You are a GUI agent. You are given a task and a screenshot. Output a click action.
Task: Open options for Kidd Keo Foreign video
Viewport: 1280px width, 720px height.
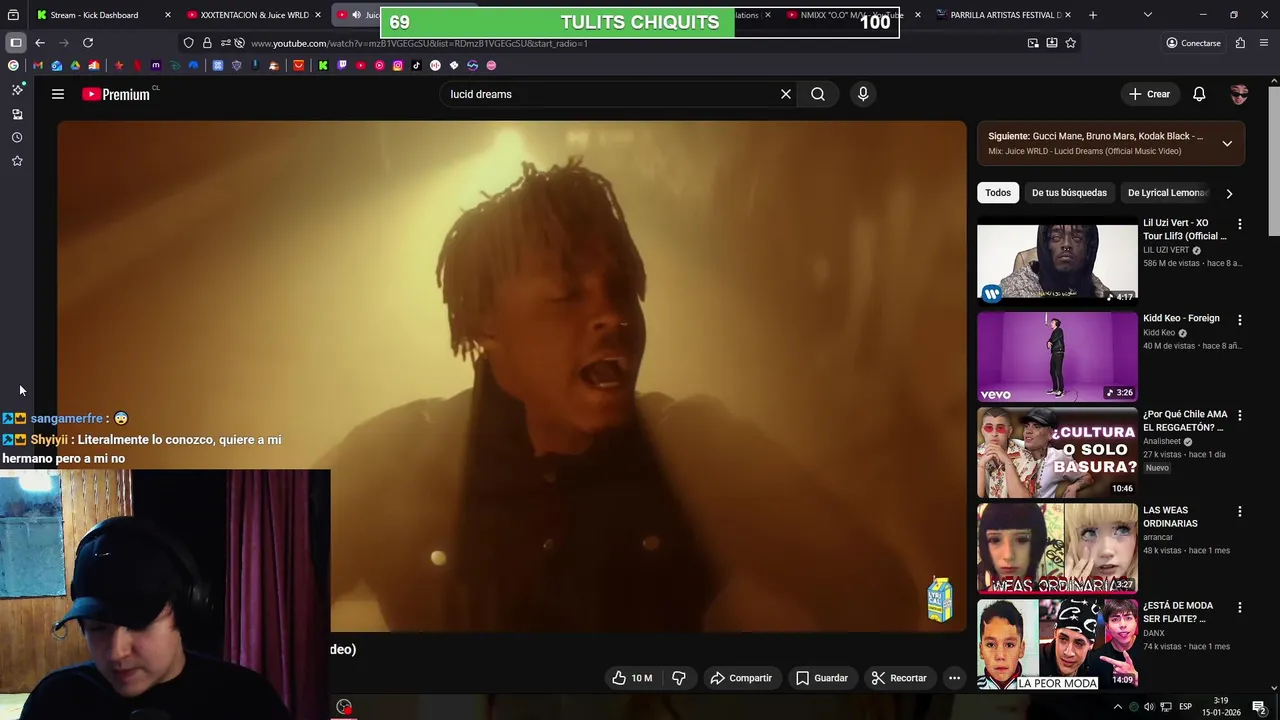pos(1240,320)
